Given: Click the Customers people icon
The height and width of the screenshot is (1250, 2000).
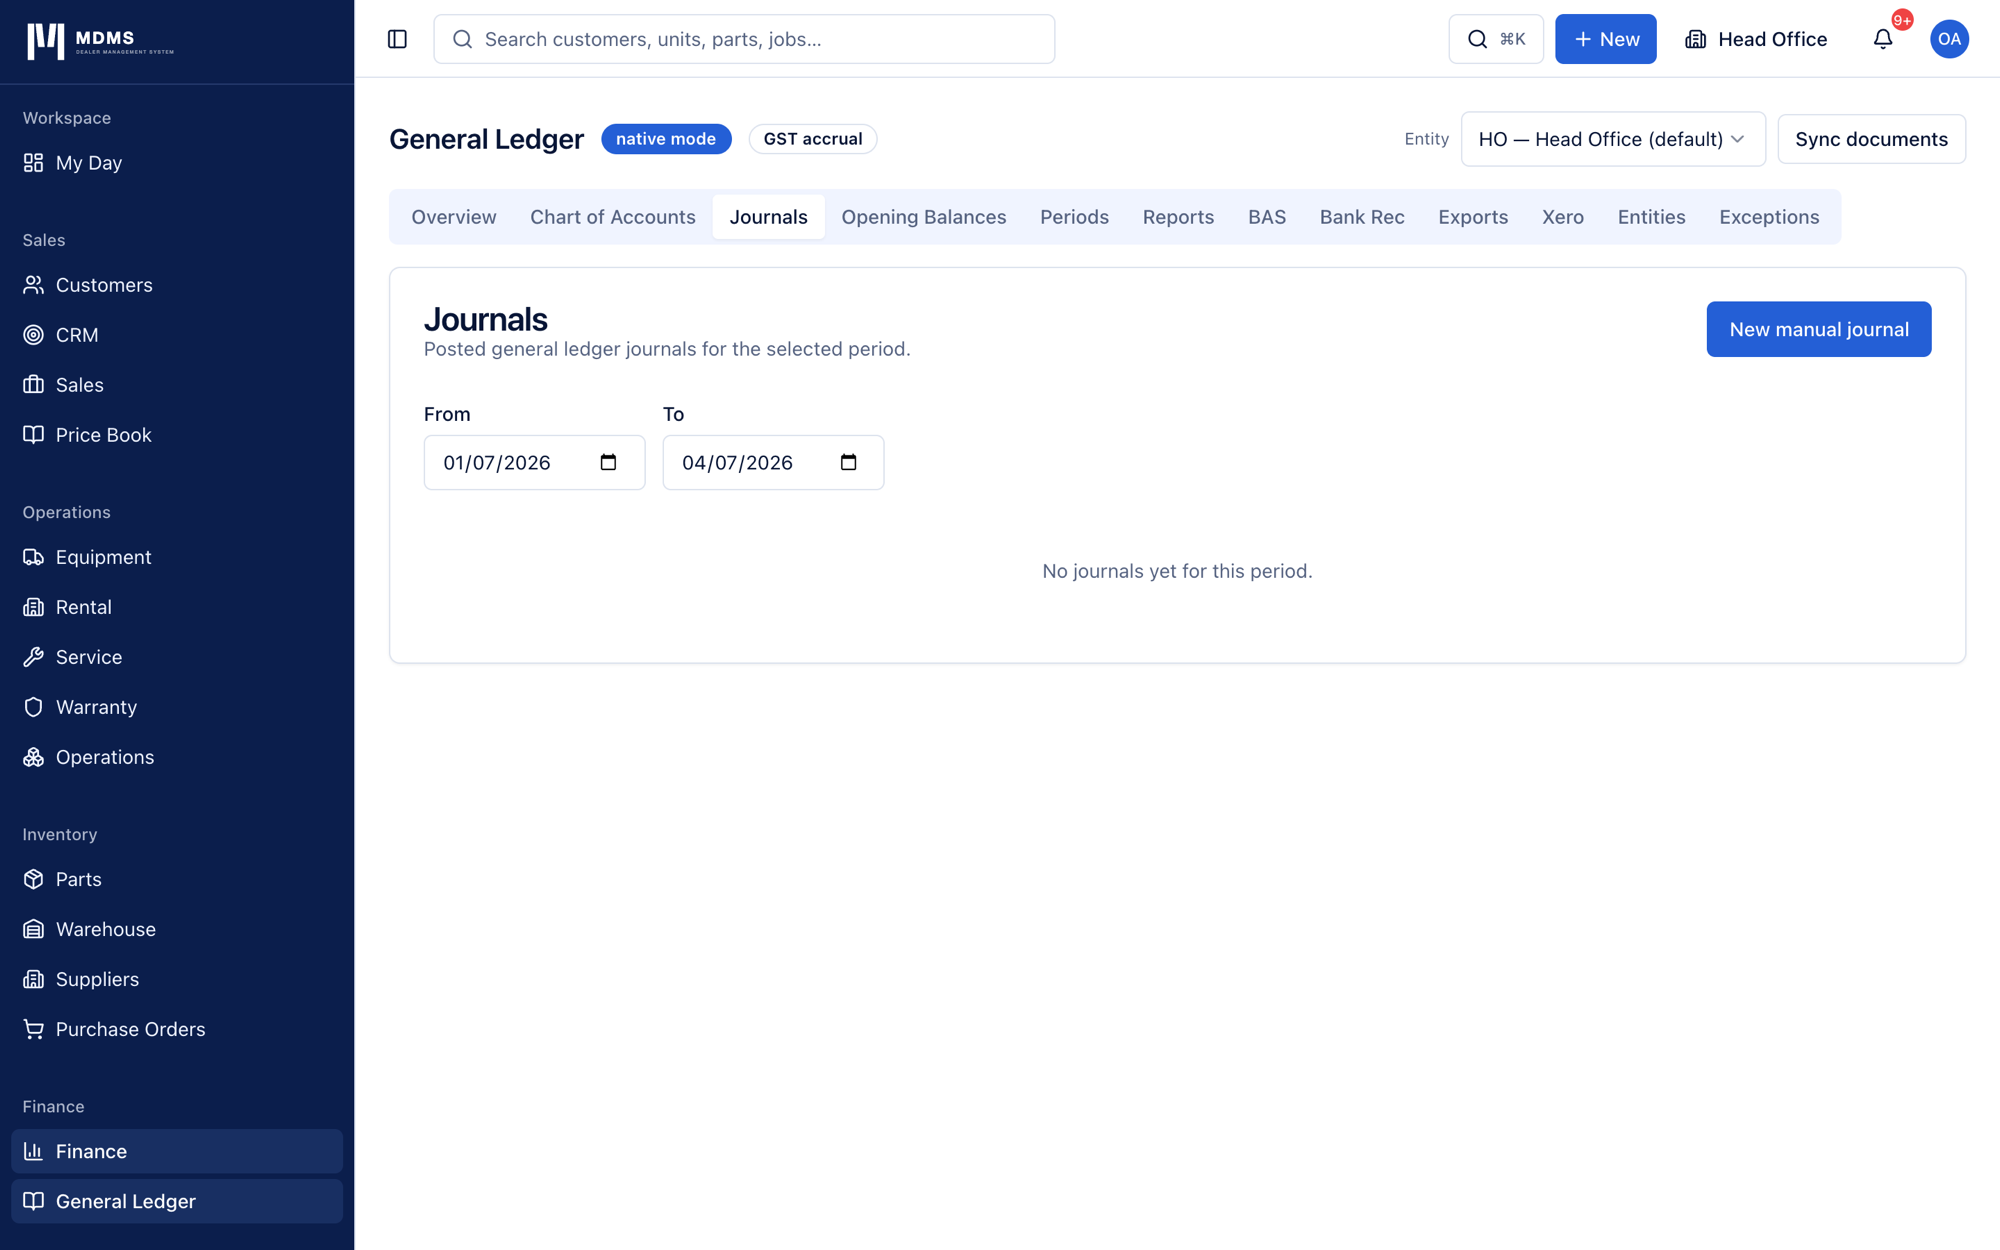Looking at the screenshot, I should click(x=33, y=285).
